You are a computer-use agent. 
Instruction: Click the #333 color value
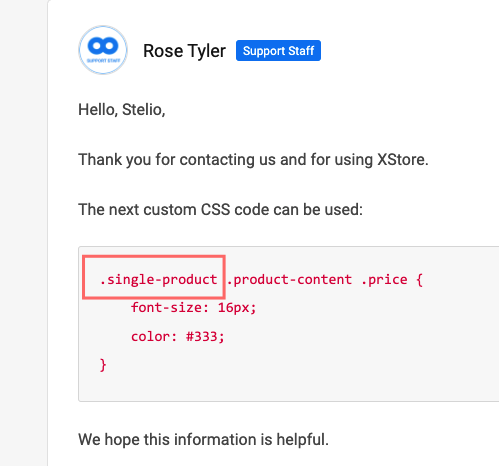tap(202, 336)
